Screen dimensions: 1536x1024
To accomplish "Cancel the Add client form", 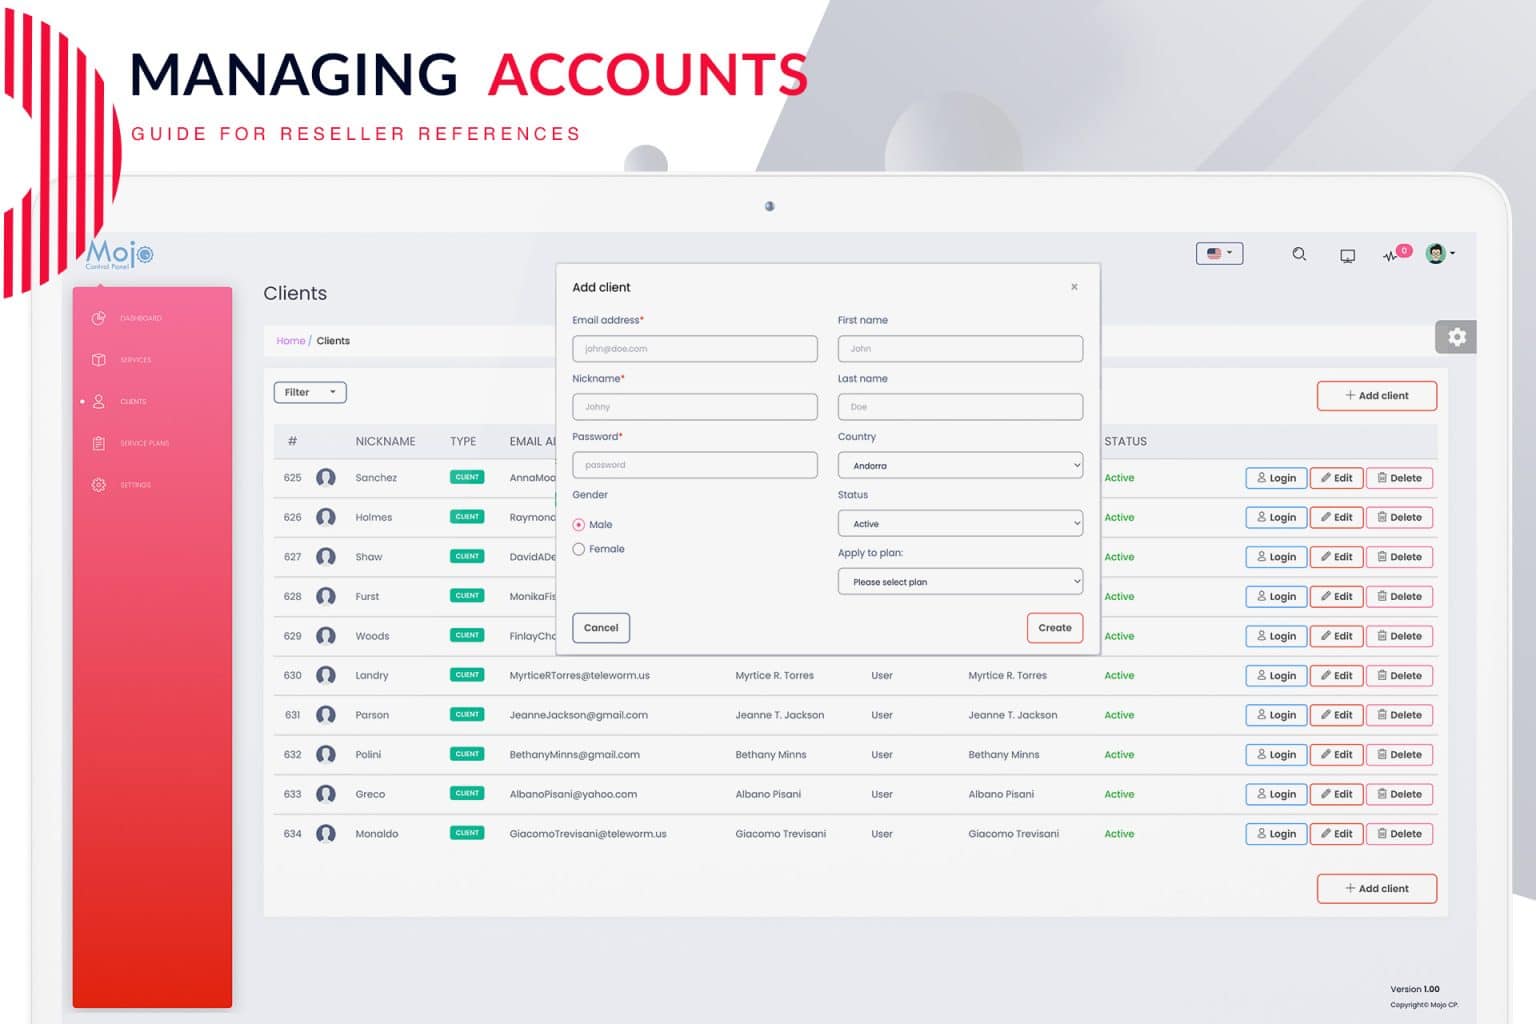I will point(601,628).
